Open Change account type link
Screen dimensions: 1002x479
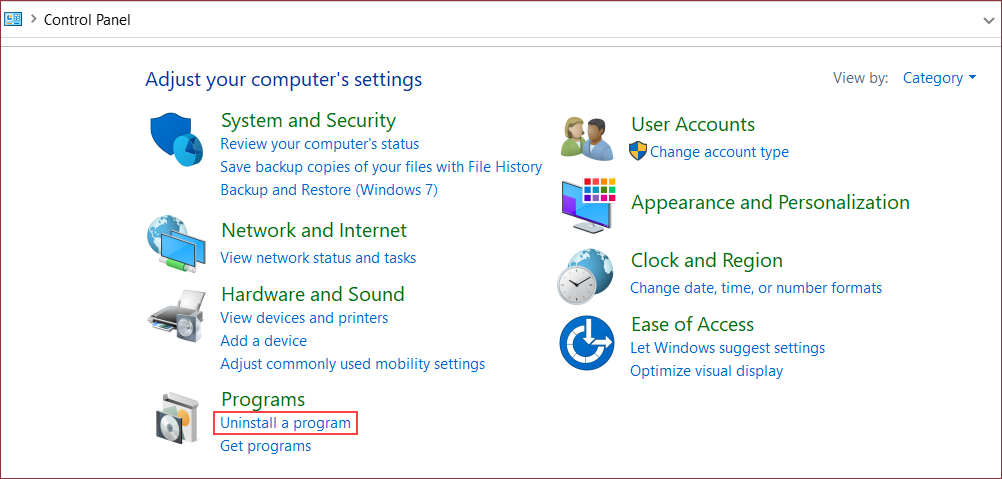click(x=719, y=152)
